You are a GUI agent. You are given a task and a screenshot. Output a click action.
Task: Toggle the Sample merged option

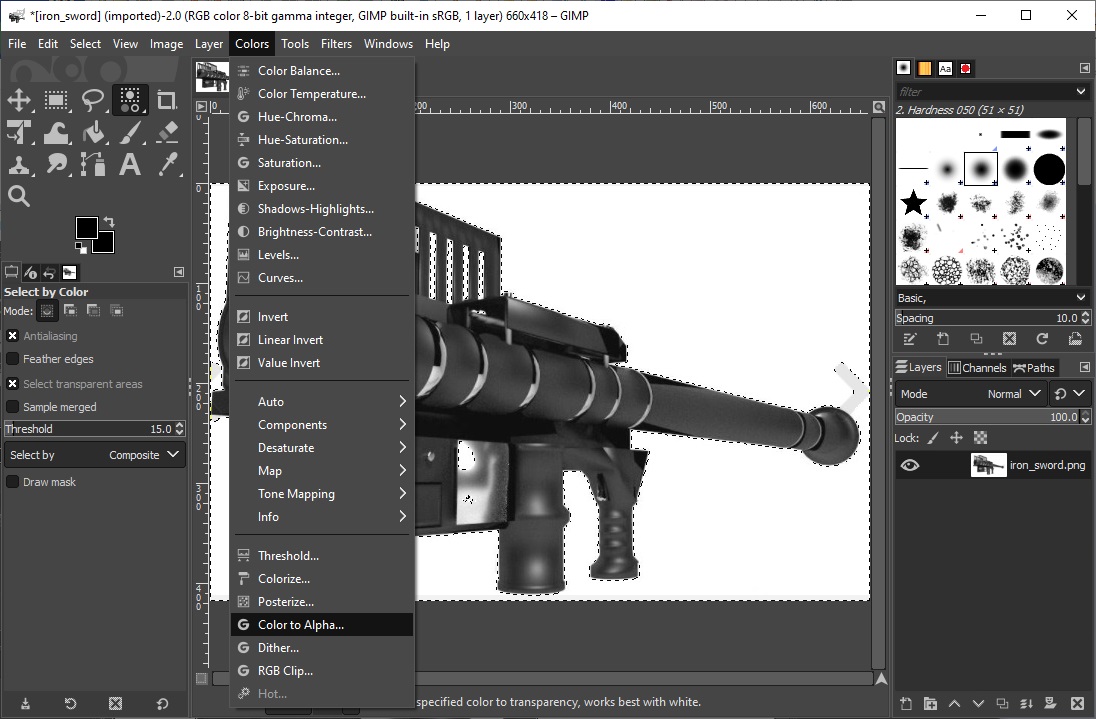(13, 407)
